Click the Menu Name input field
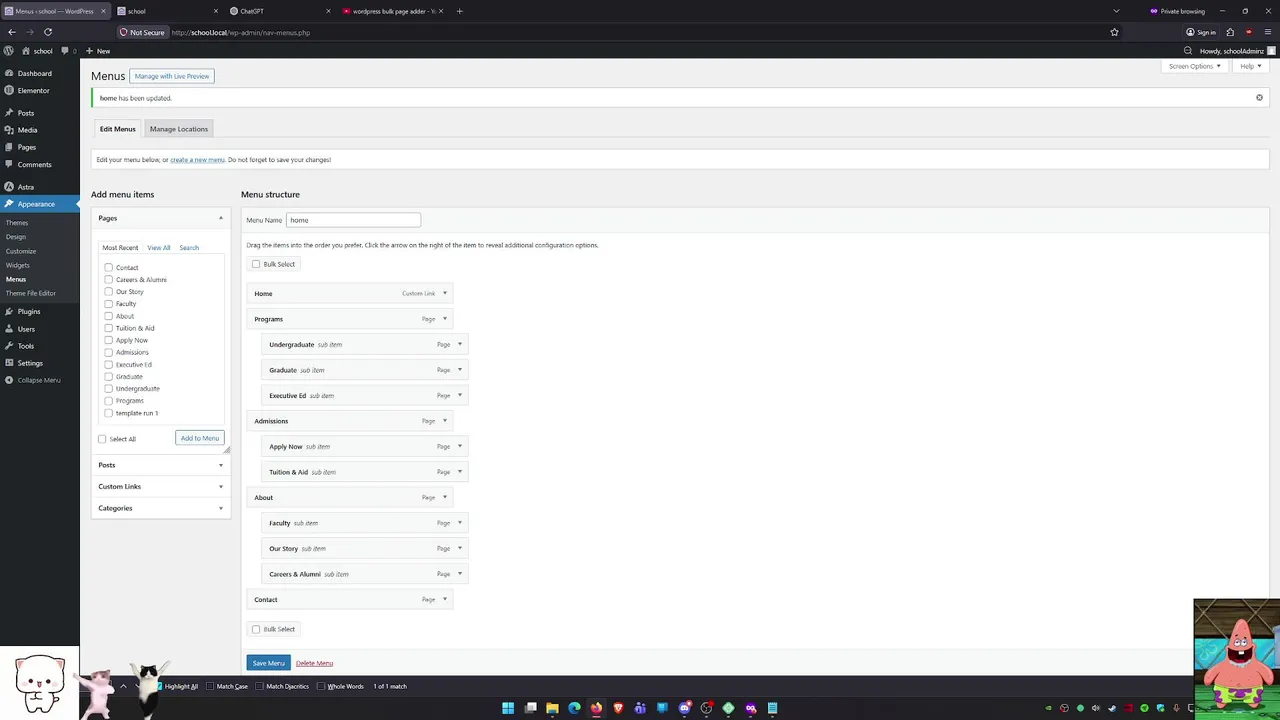 click(354, 220)
